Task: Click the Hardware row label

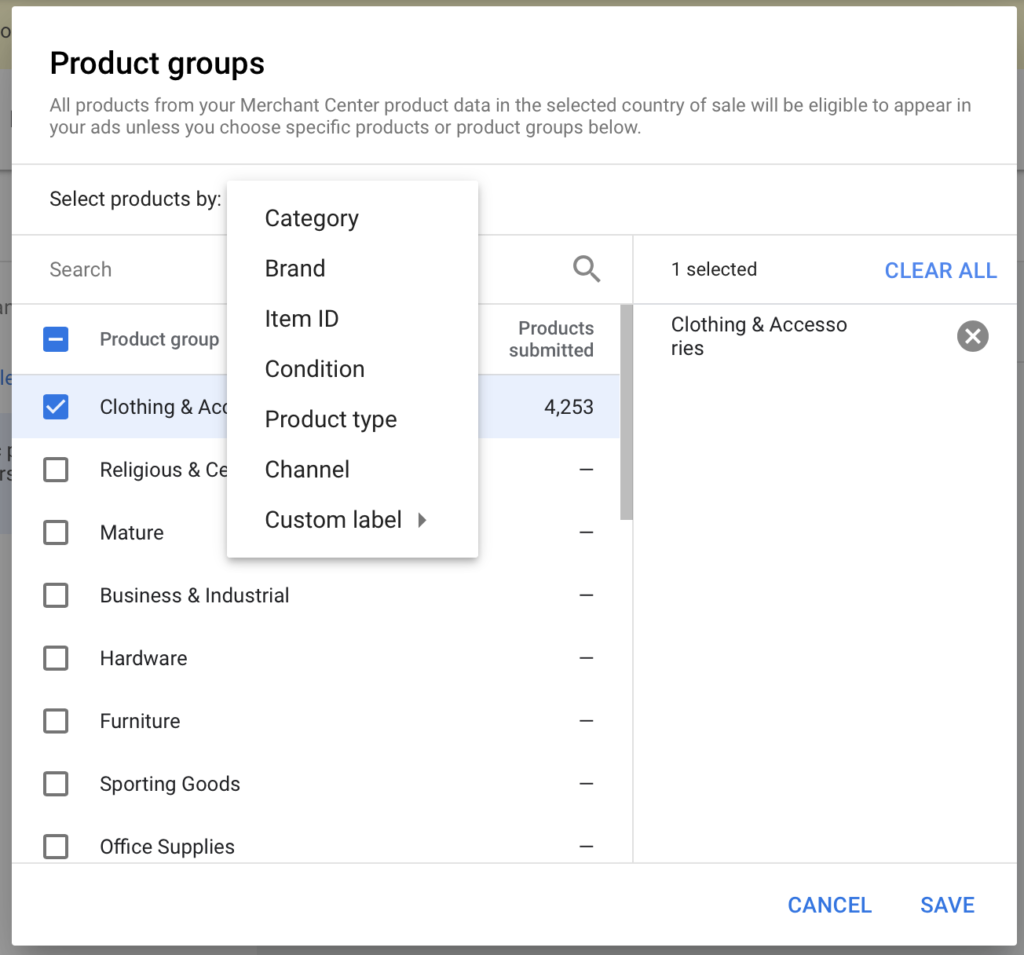Action: [x=144, y=658]
